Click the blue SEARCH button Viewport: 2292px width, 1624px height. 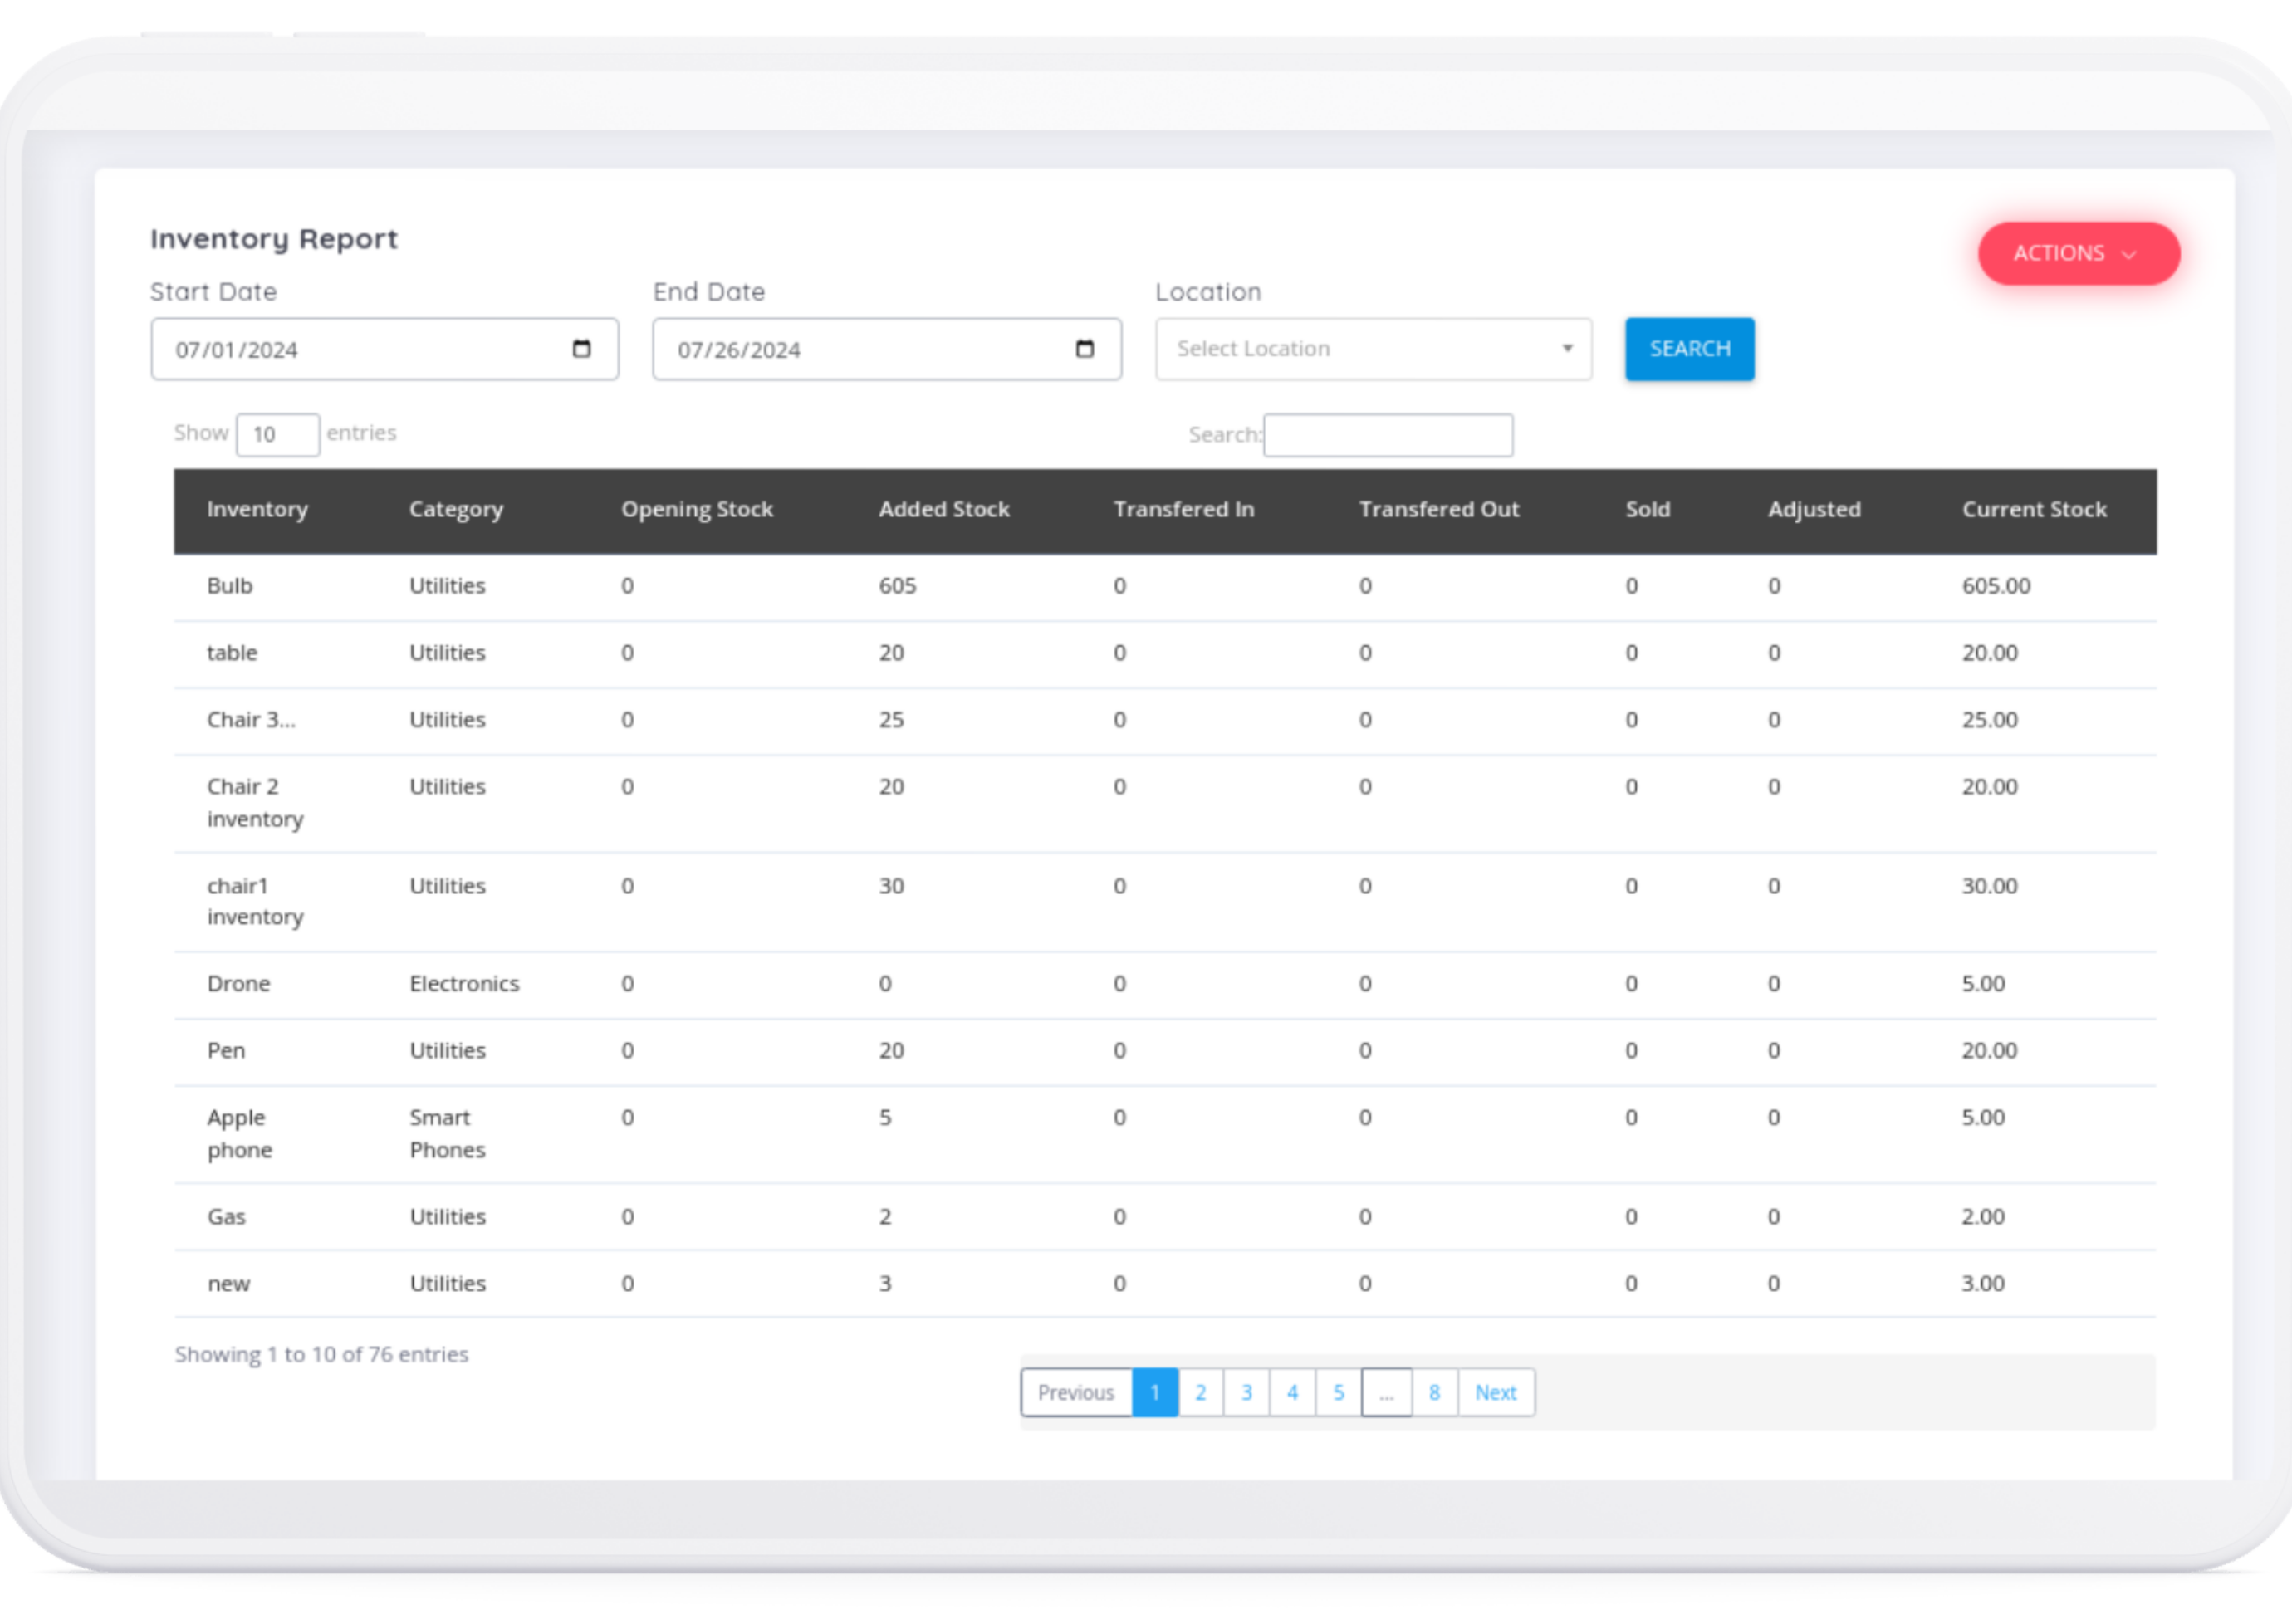1688,349
